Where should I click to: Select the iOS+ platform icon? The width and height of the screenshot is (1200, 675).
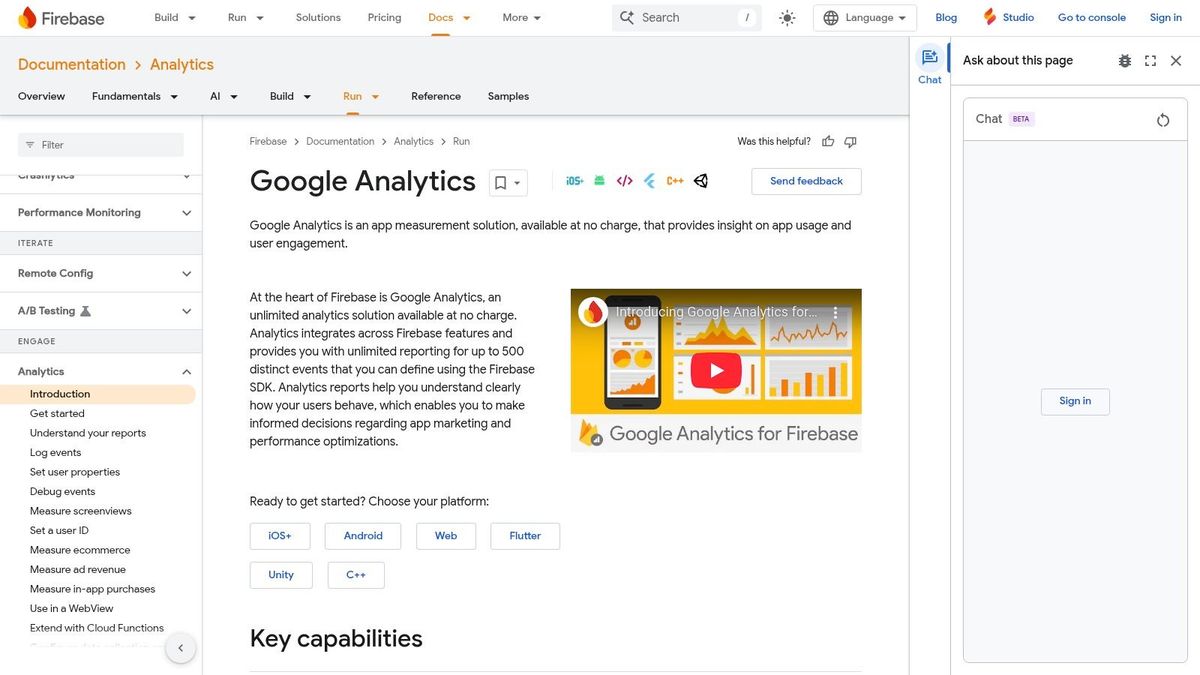pos(574,181)
